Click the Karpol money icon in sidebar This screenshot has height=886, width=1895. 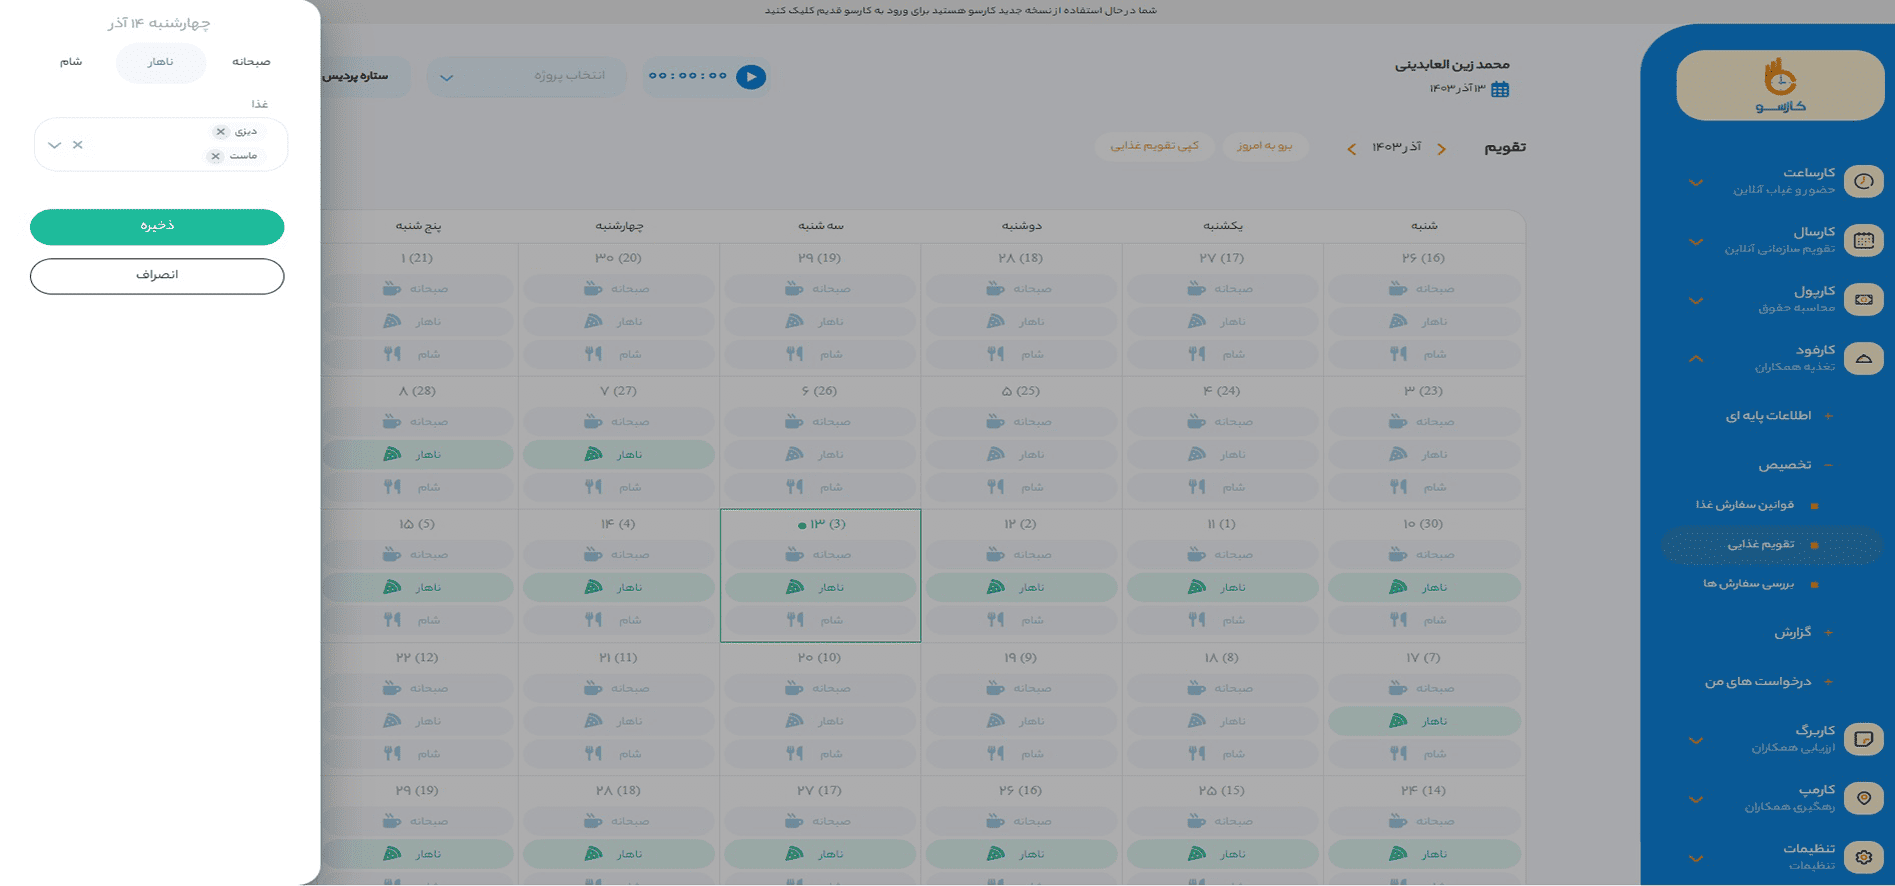[1863, 299]
